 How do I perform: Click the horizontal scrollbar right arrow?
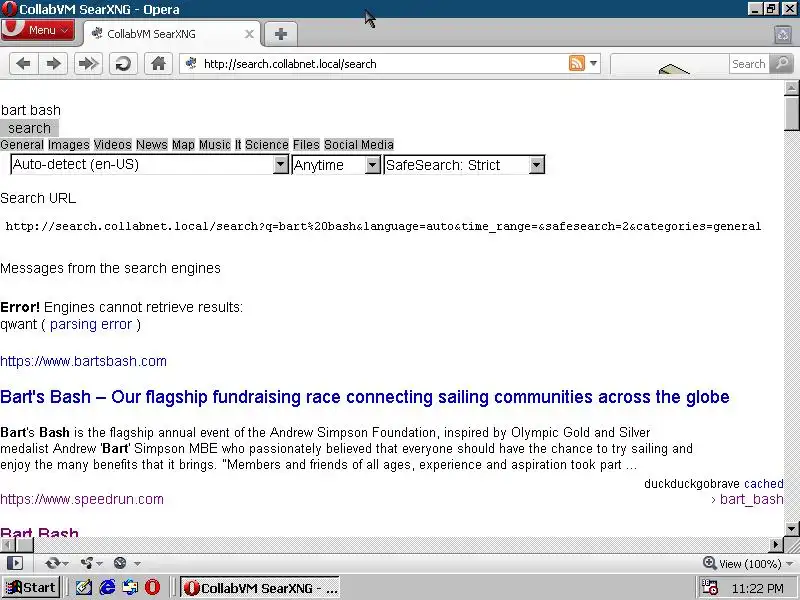click(x=776, y=545)
